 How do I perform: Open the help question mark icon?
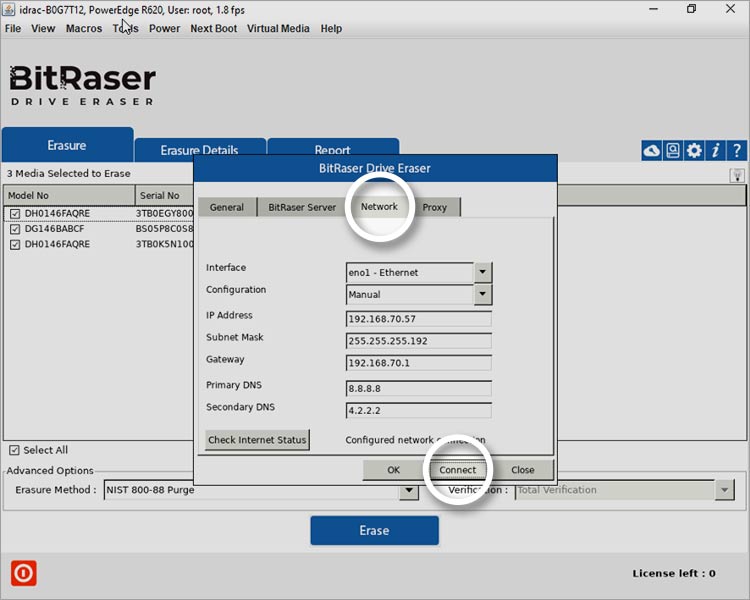[x=737, y=151]
